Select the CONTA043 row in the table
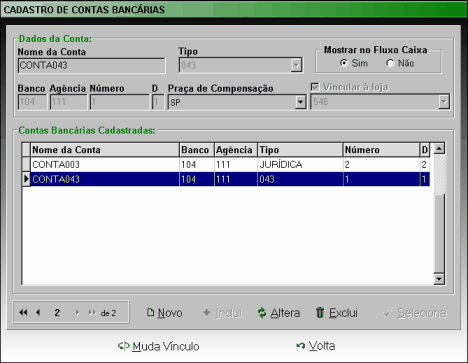 (x=226, y=179)
